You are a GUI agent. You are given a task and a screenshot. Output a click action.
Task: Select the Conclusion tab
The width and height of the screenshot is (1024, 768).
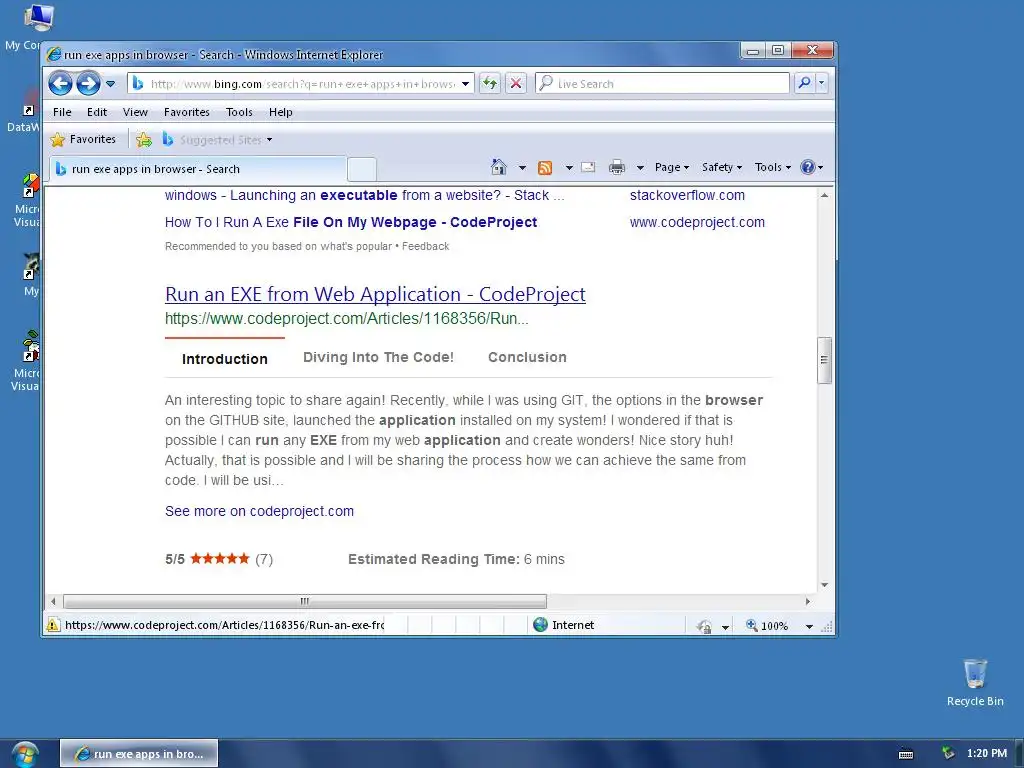point(527,357)
